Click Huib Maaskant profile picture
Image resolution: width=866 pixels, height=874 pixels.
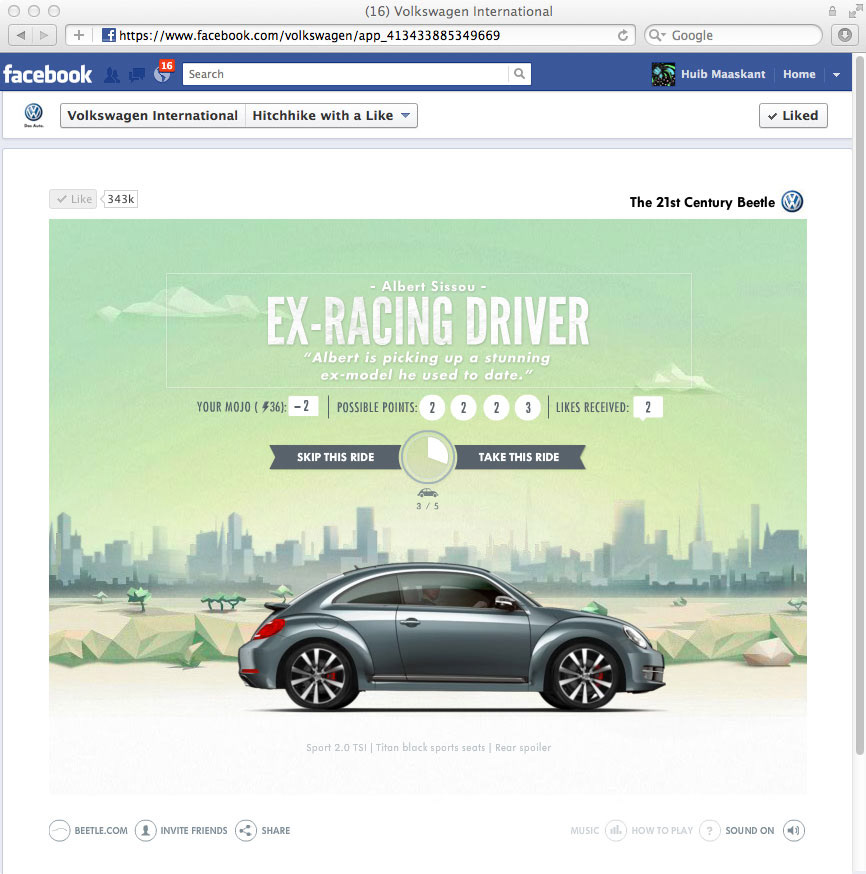coord(663,74)
